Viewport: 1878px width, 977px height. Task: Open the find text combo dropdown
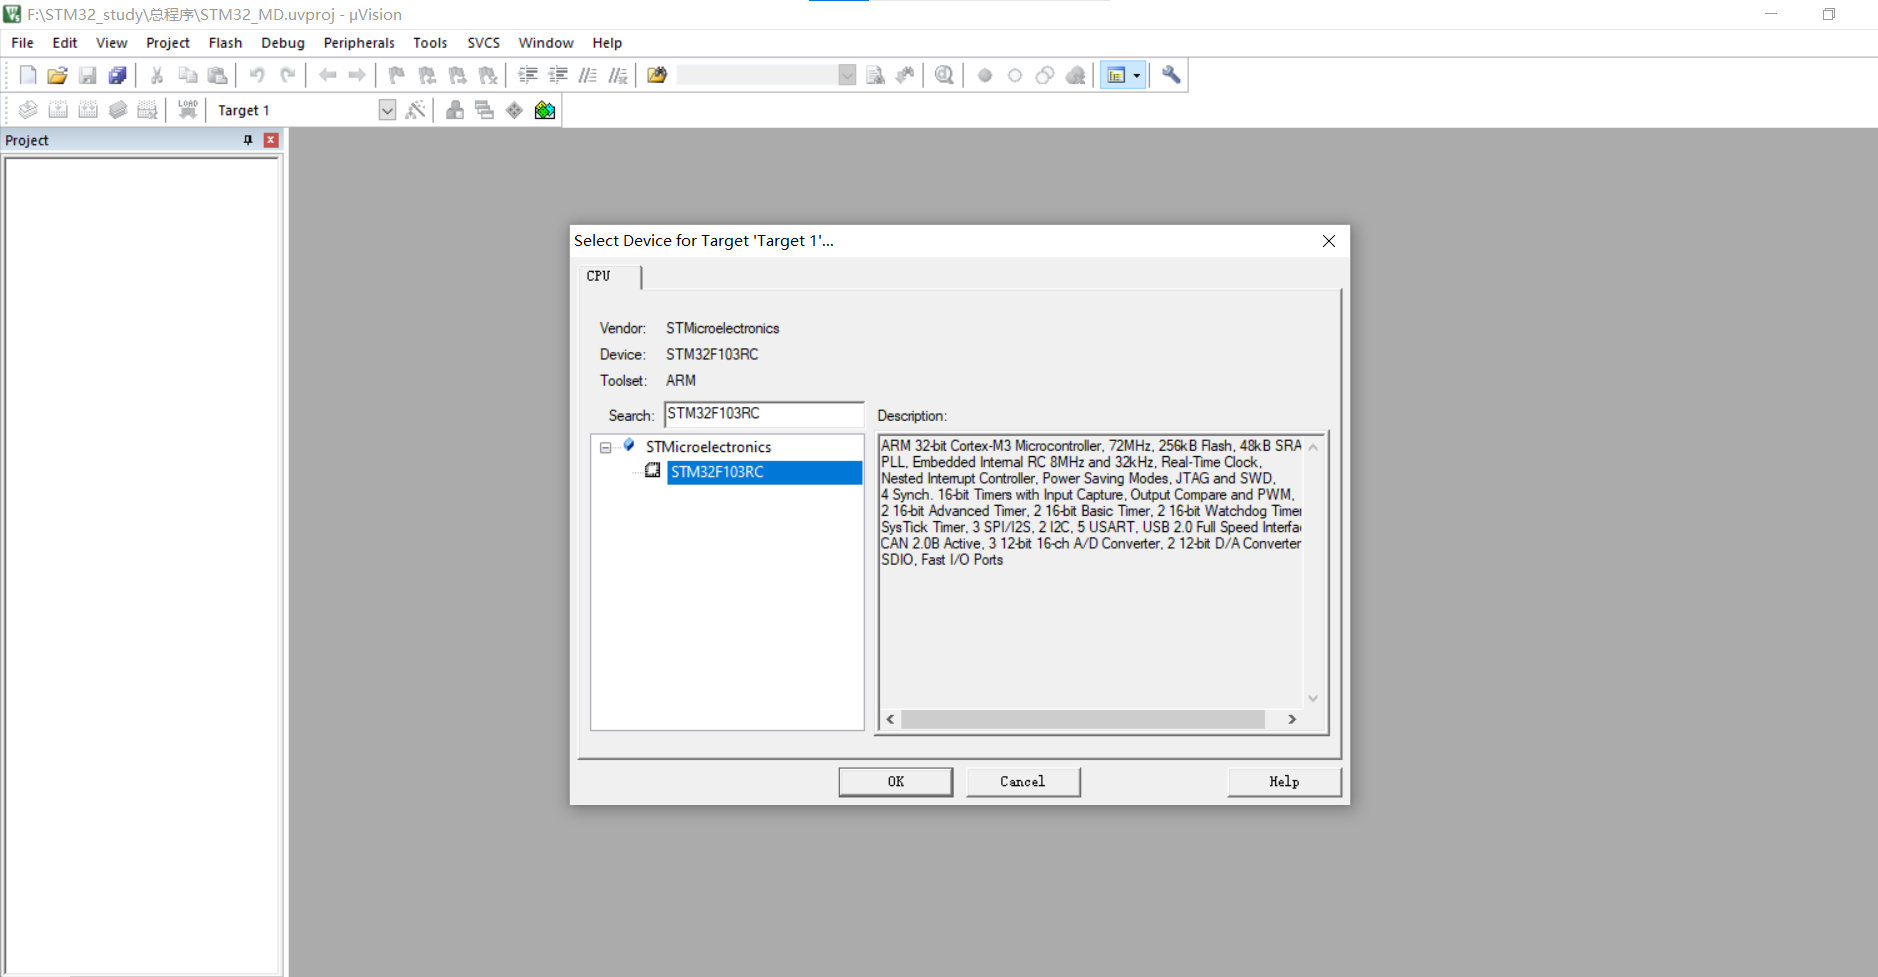(847, 75)
